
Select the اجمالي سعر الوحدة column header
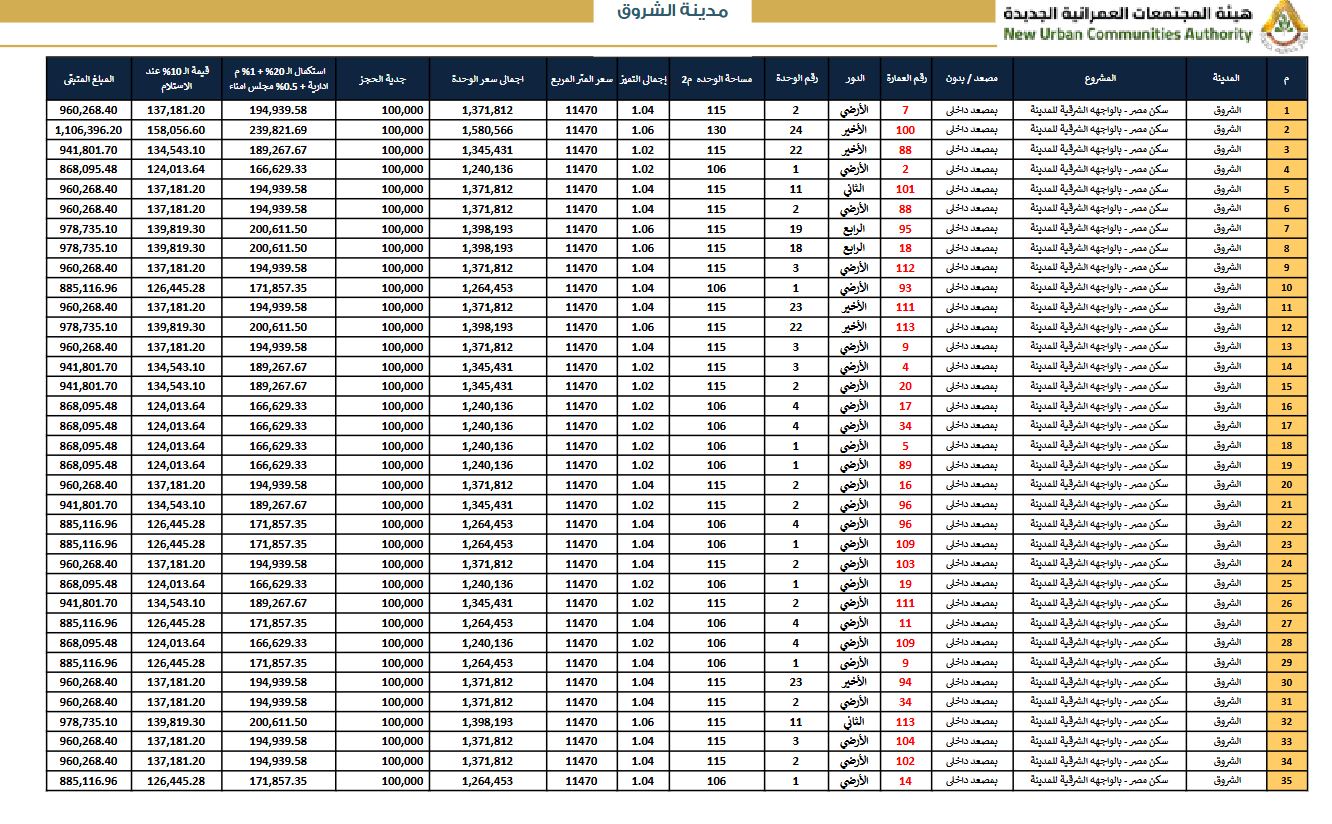tap(487, 78)
